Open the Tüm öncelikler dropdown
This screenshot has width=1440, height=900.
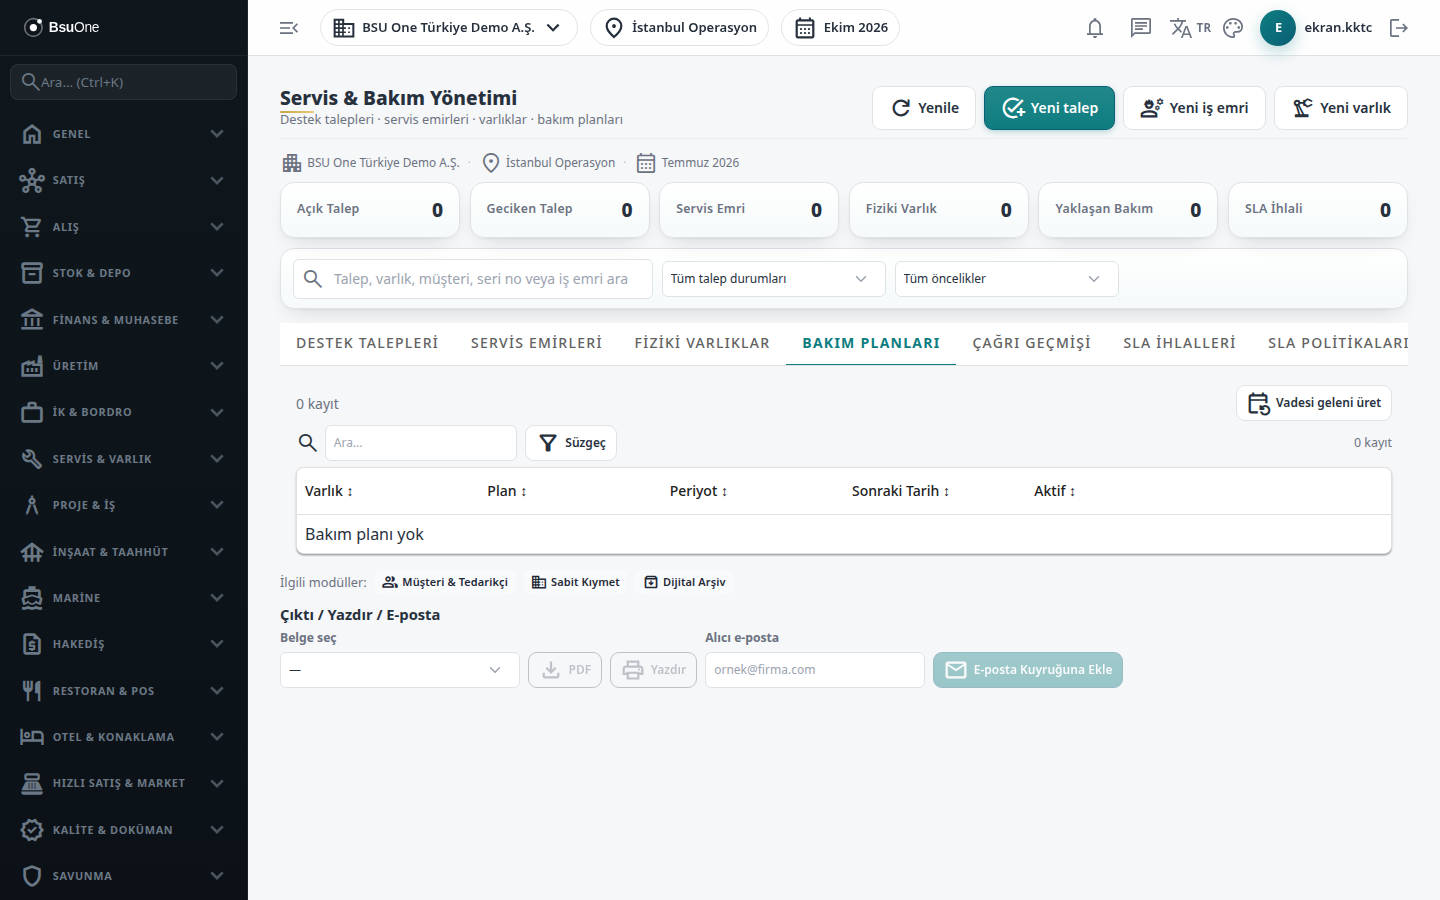pos(1006,279)
